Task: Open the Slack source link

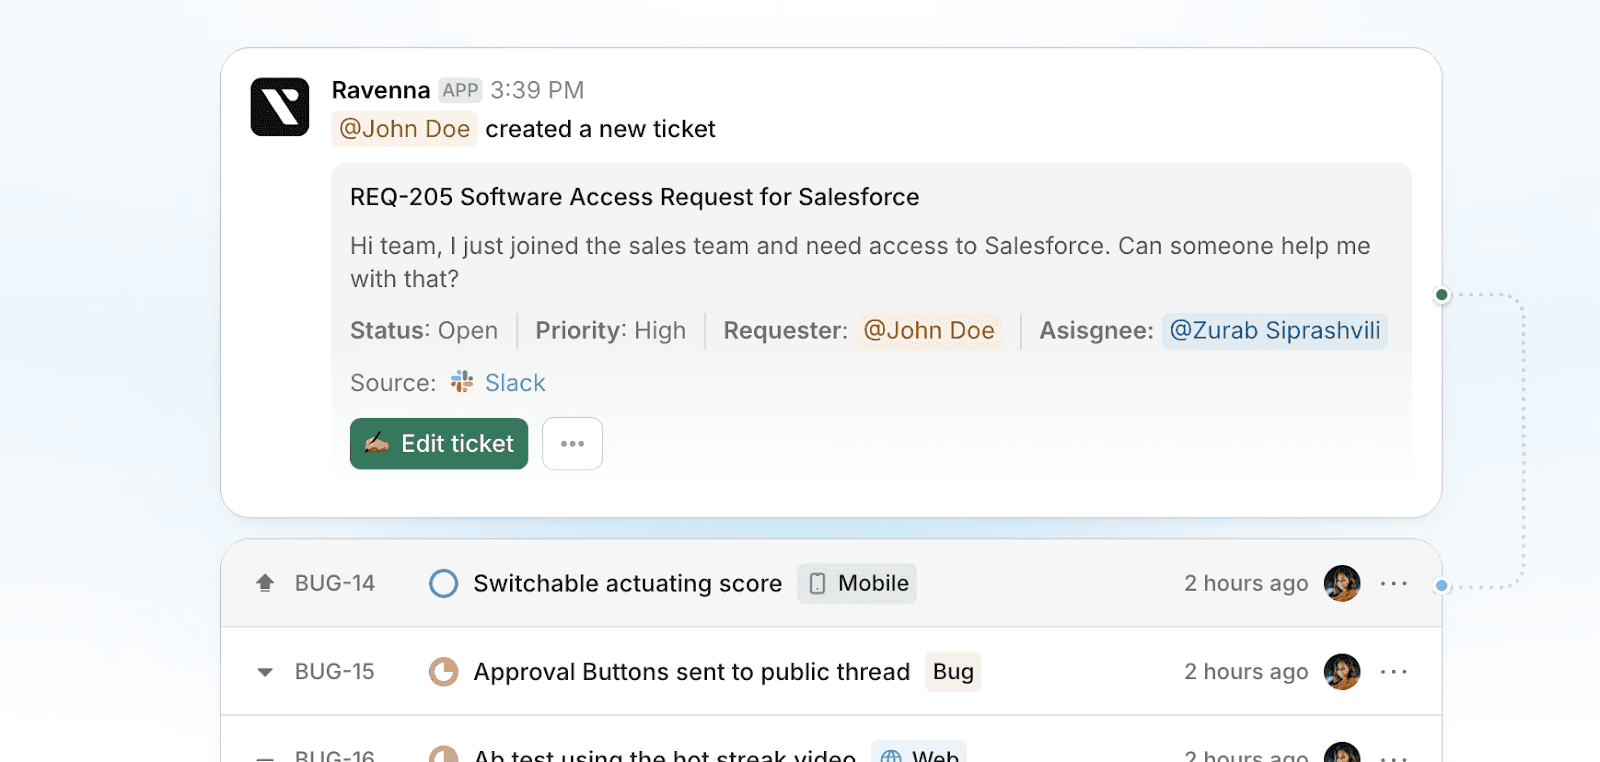Action: tap(515, 383)
